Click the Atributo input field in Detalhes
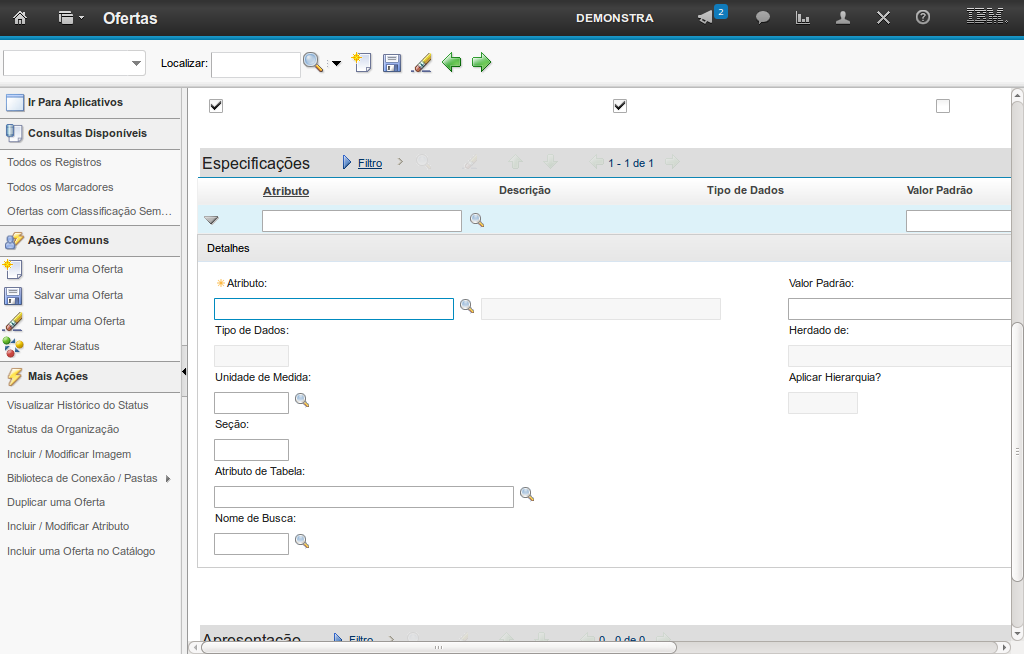Image resolution: width=1024 pixels, height=655 pixels. (334, 309)
